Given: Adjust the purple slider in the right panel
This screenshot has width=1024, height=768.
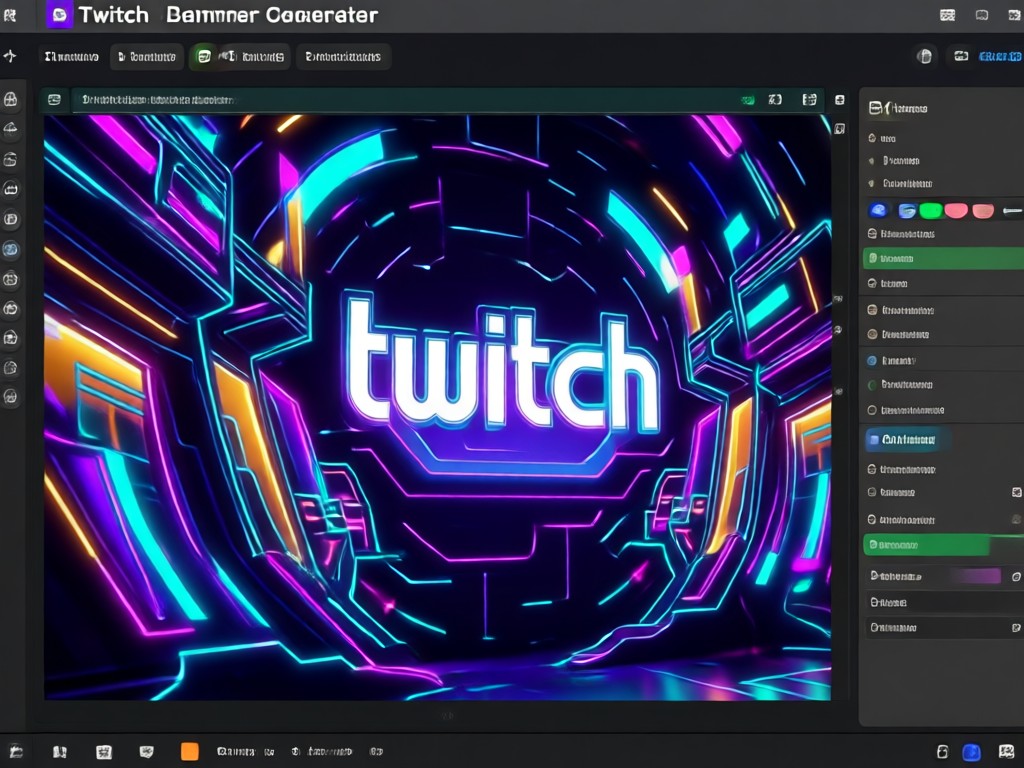Looking at the screenshot, I should point(974,576).
